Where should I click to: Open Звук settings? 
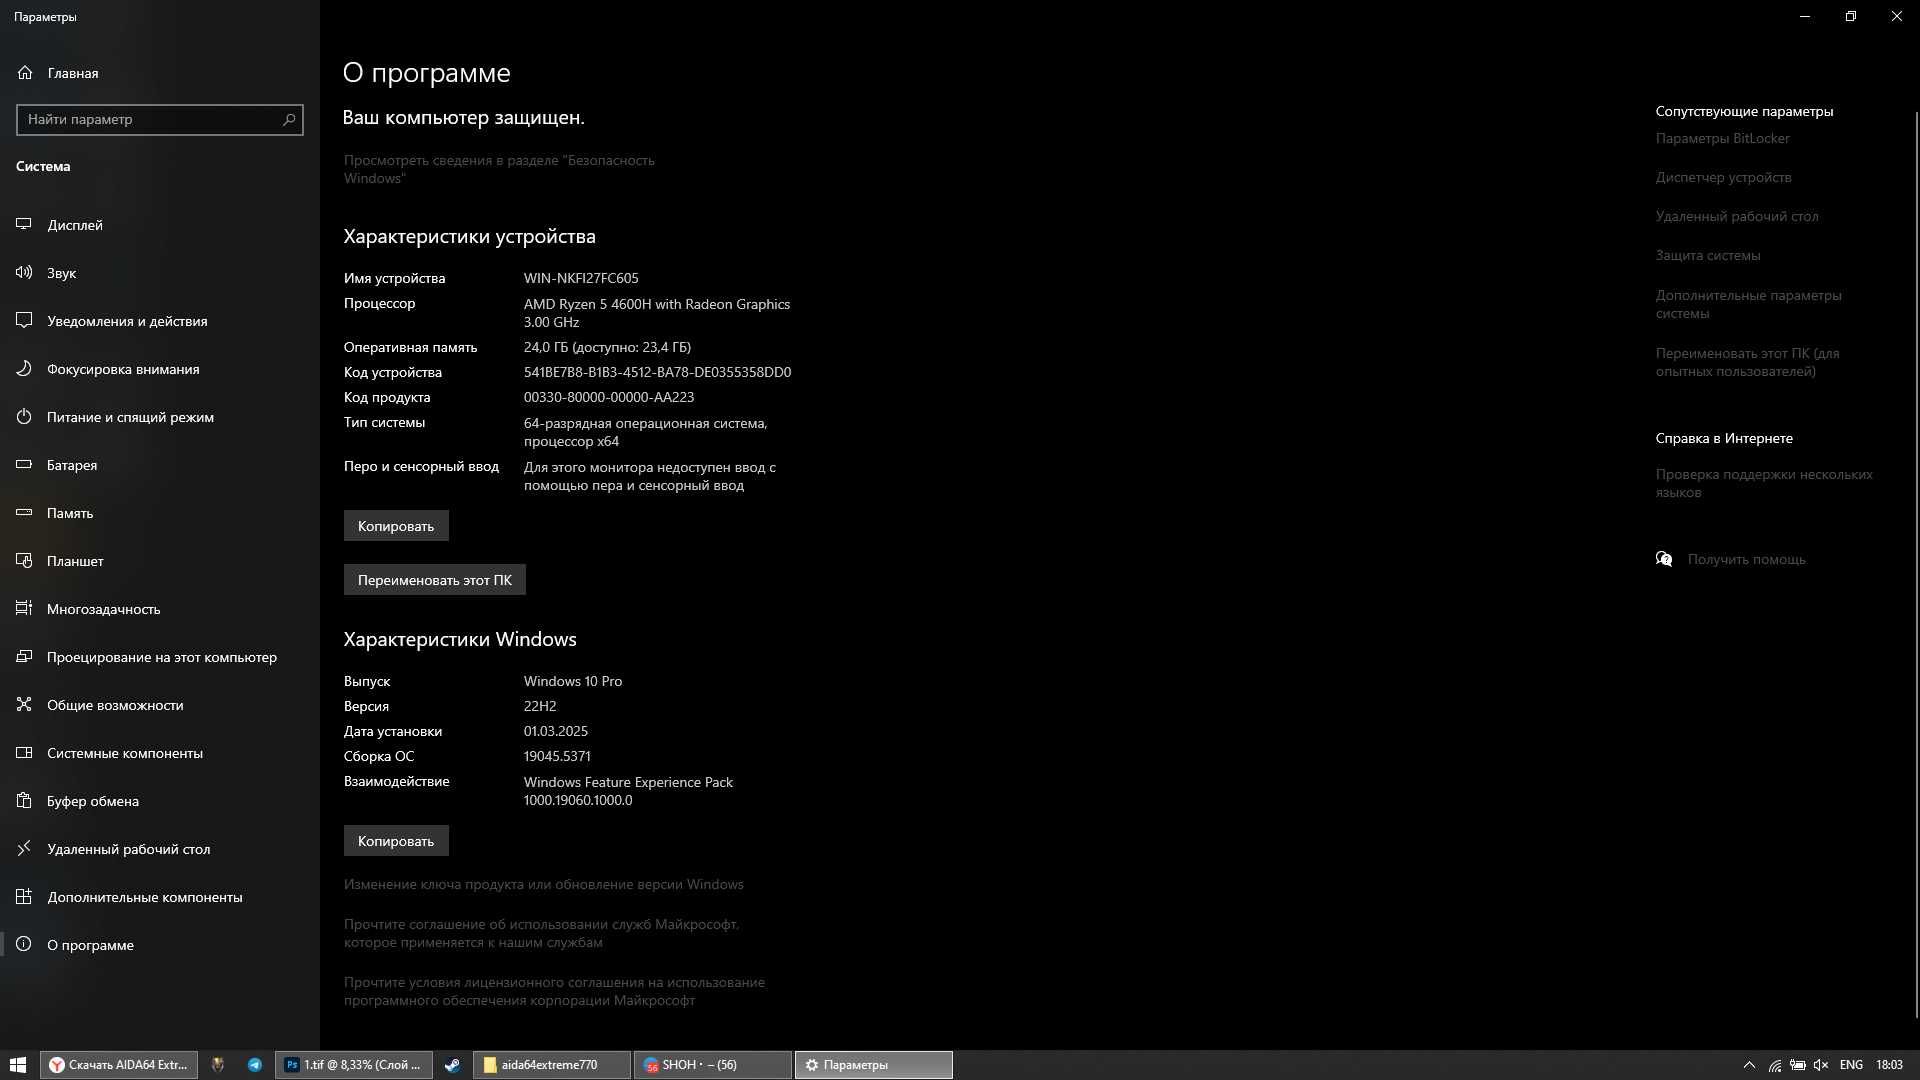tap(160, 273)
